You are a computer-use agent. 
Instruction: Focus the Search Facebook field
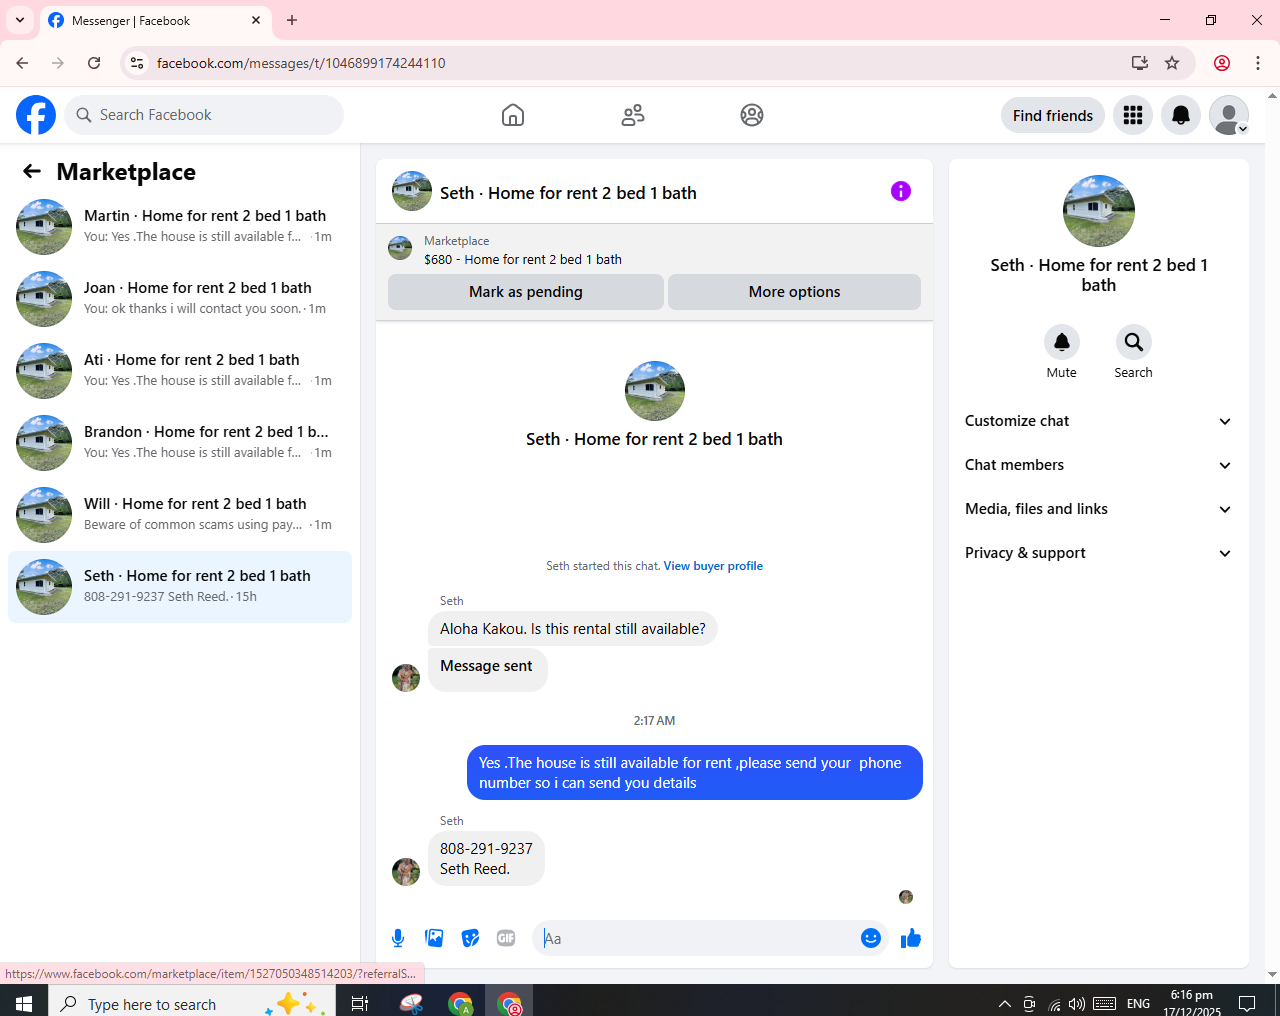click(204, 115)
